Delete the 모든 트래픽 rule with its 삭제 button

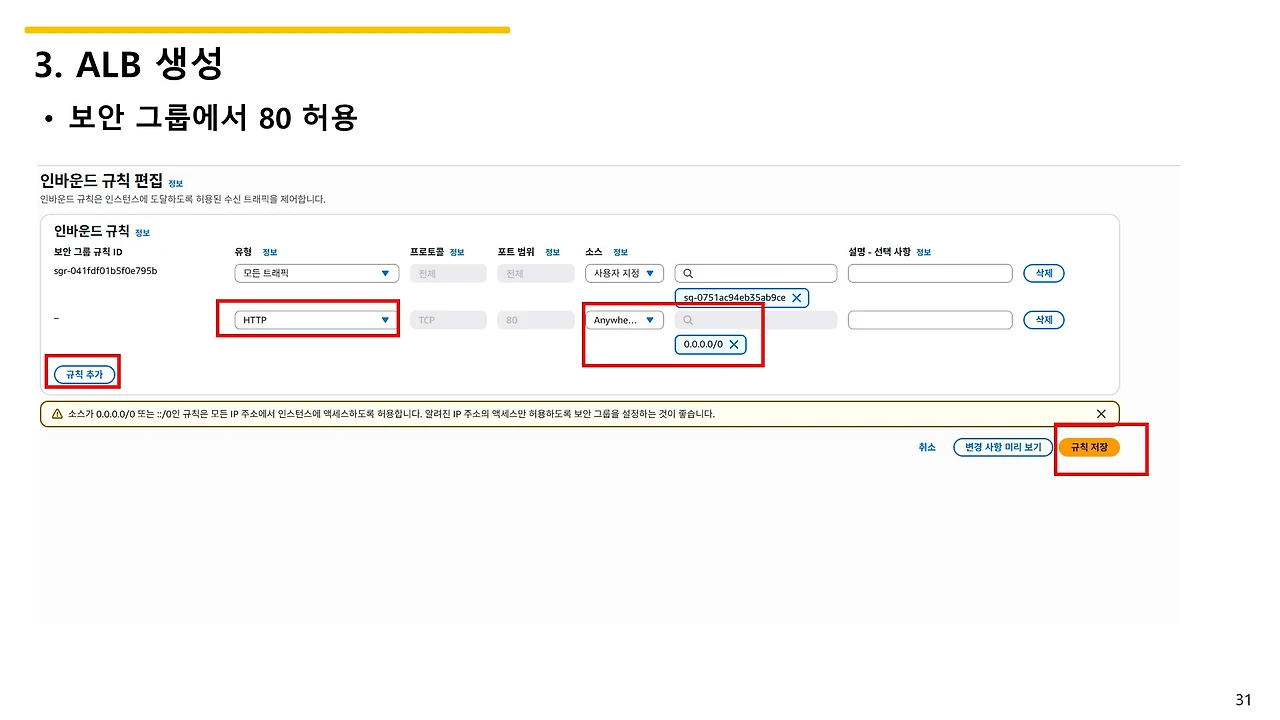[x=1043, y=273]
